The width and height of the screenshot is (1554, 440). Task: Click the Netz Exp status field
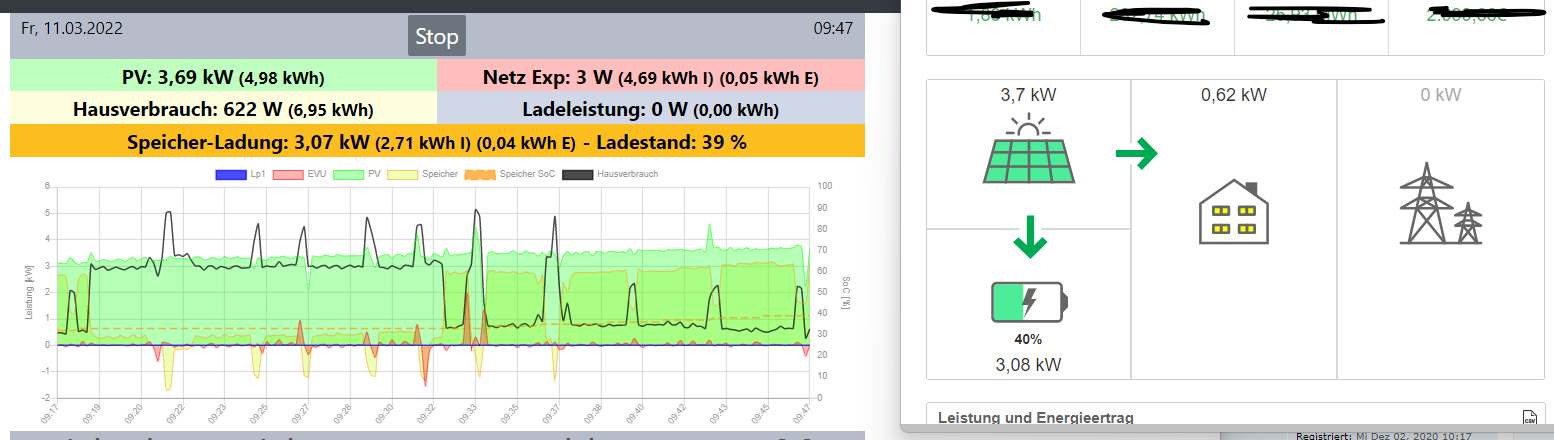point(651,77)
